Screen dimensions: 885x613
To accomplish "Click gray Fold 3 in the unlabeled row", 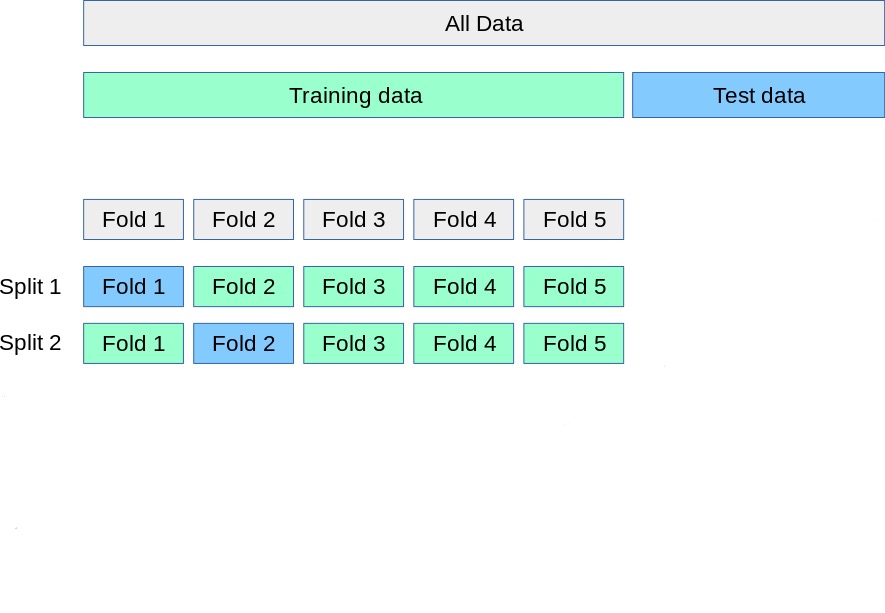I will pos(353,220).
